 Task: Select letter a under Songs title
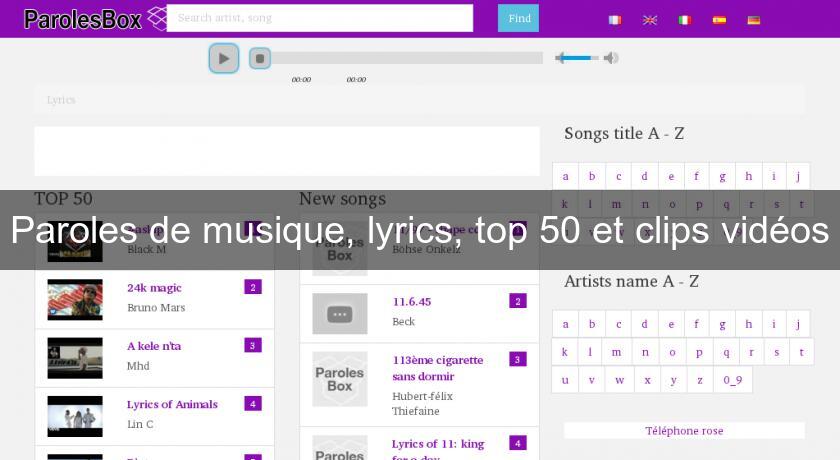(x=565, y=176)
